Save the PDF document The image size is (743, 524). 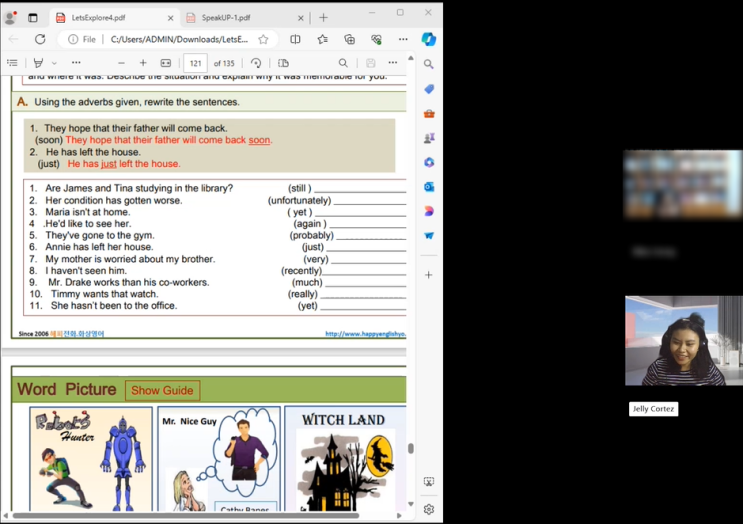point(371,63)
